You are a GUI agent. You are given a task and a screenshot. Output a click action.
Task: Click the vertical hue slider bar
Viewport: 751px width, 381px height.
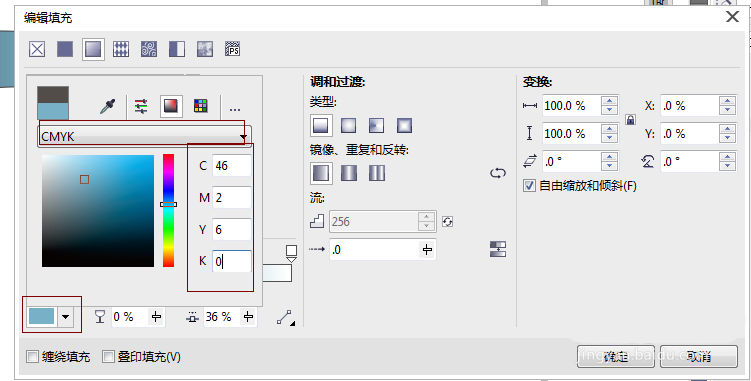tap(168, 210)
